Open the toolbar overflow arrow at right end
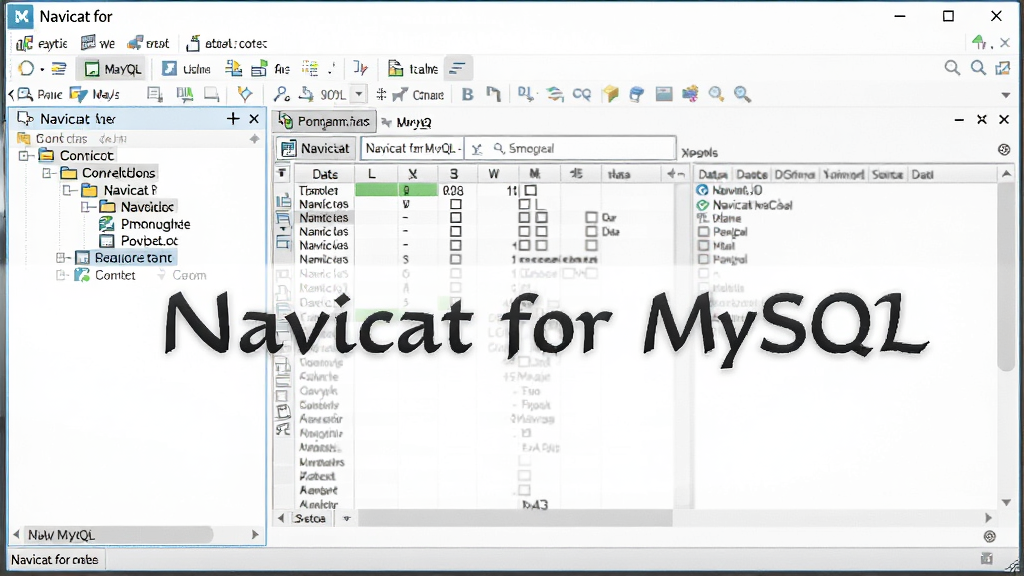Image resolution: width=1024 pixels, height=576 pixels. tap(1006, 95)
